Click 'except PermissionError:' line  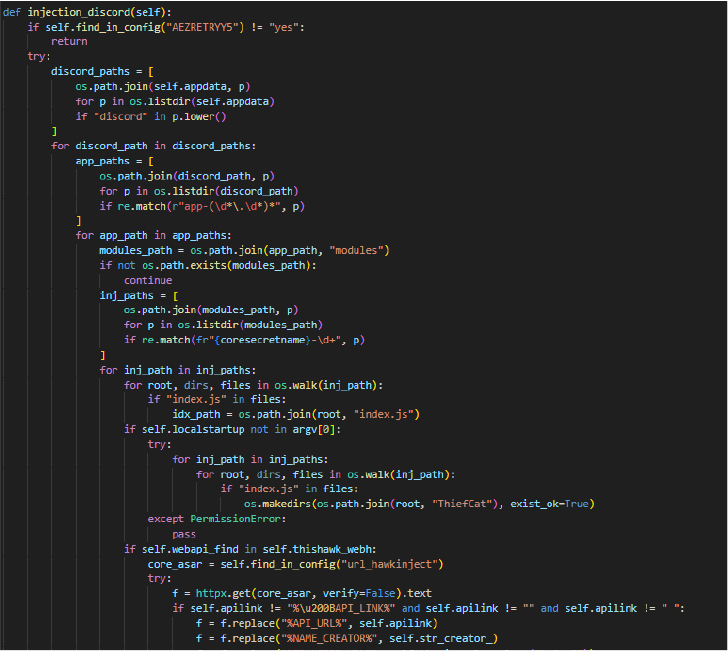click(x=217, y=519)
